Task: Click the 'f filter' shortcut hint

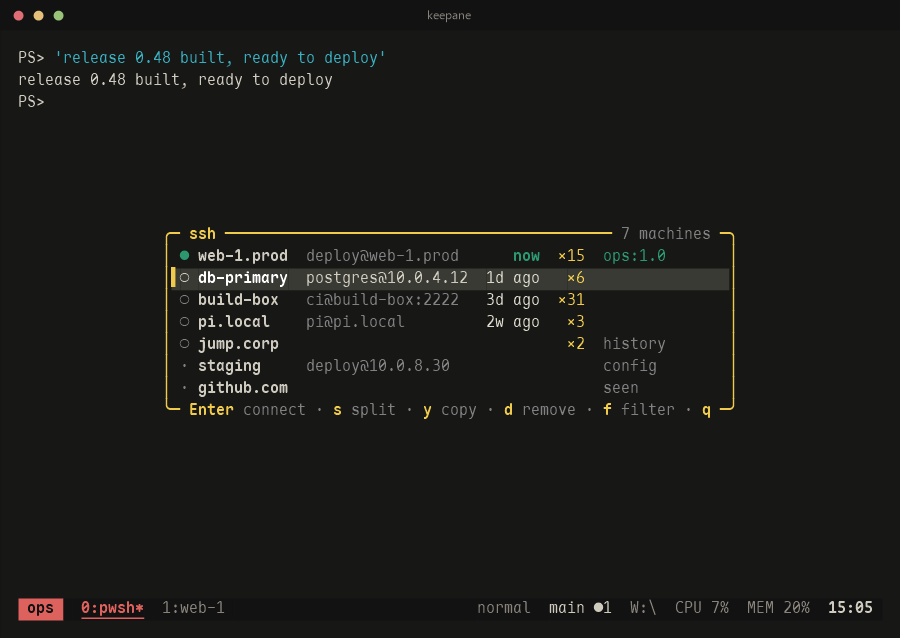Action: pos(639,410)
